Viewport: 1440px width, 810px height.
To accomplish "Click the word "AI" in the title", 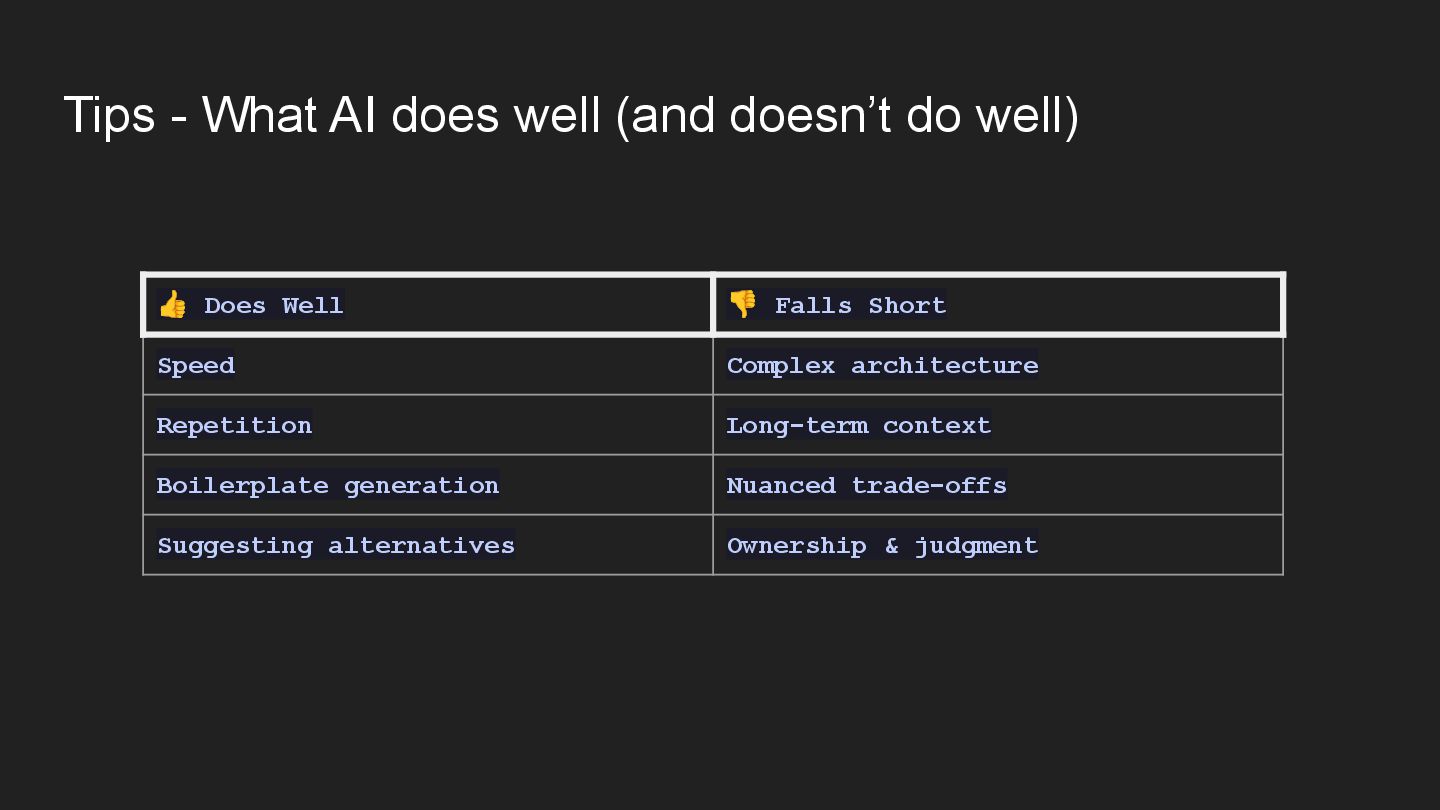I will pos(353,115).
